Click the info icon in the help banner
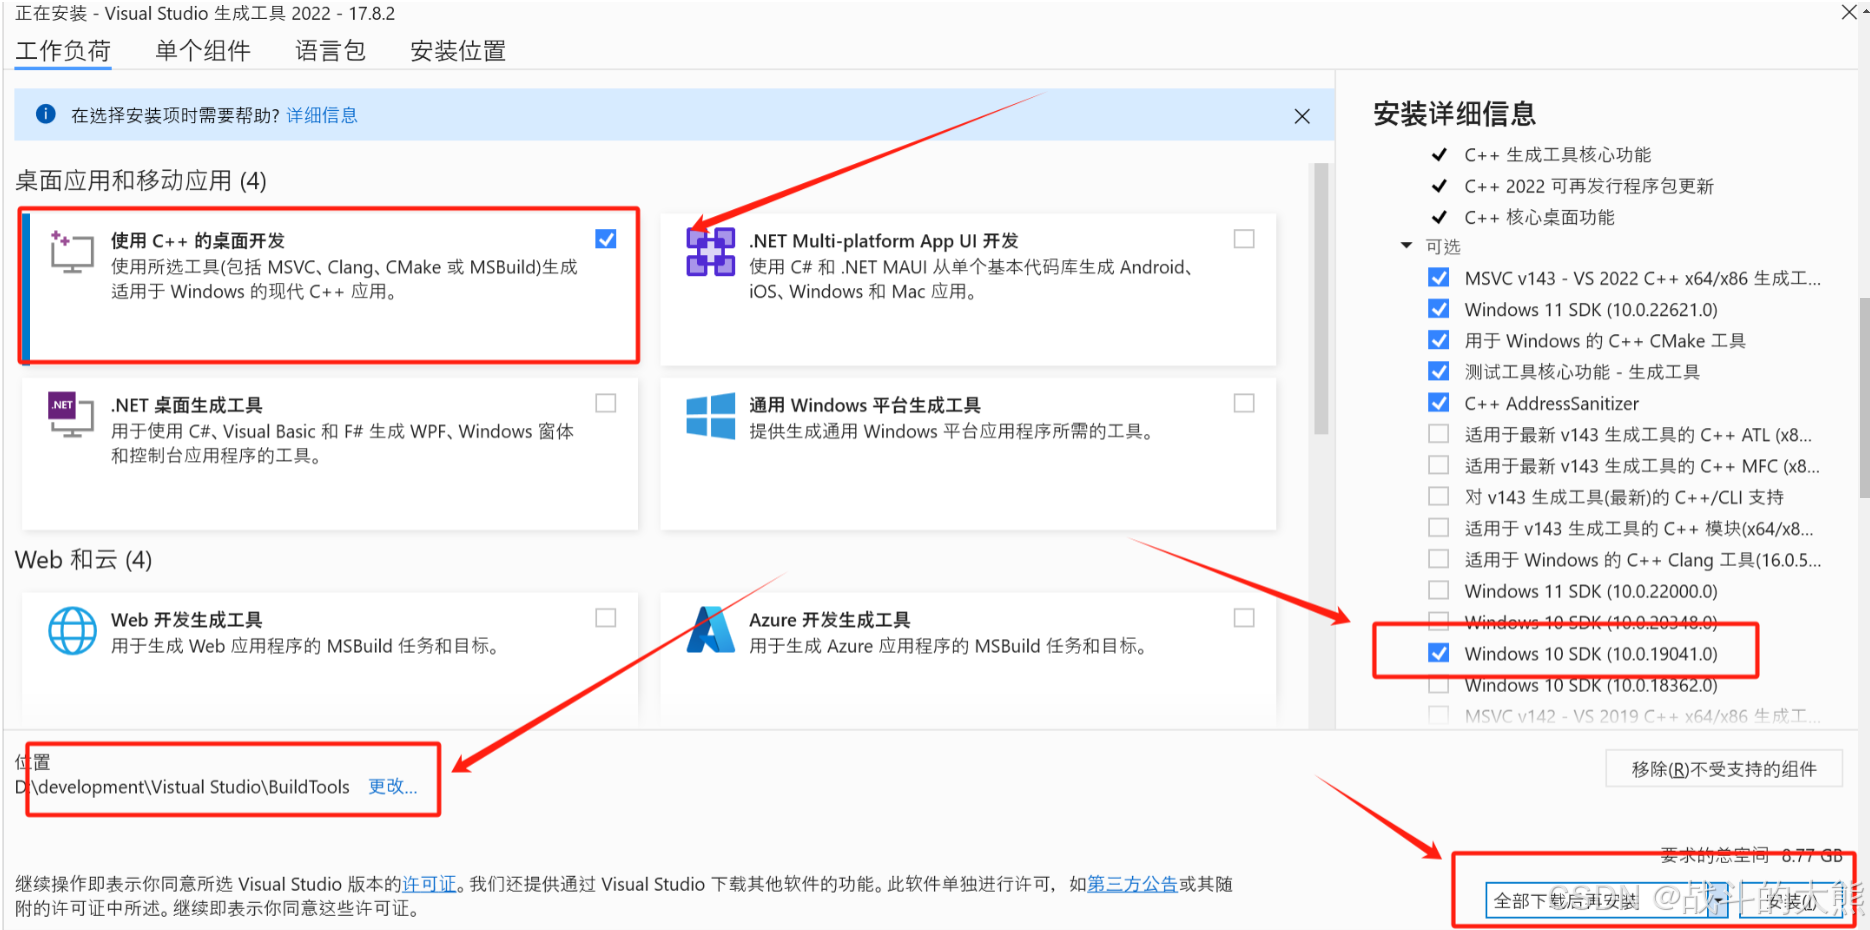 click(x=45, y=114)
